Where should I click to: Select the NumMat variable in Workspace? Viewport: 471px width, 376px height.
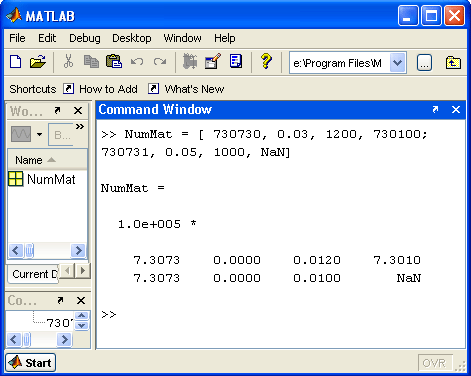[43, 179]
